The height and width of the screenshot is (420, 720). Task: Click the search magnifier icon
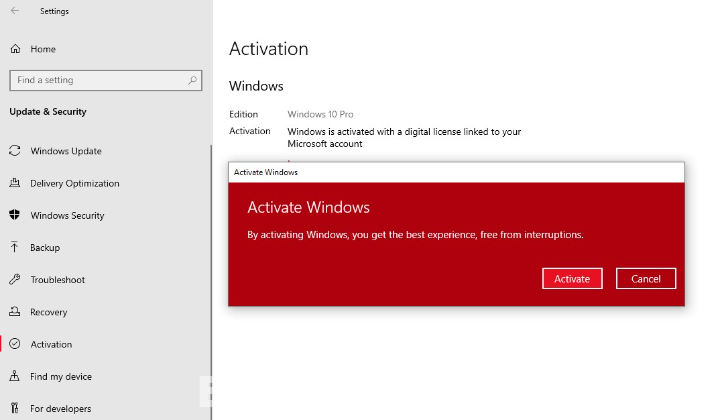[192, 80]
